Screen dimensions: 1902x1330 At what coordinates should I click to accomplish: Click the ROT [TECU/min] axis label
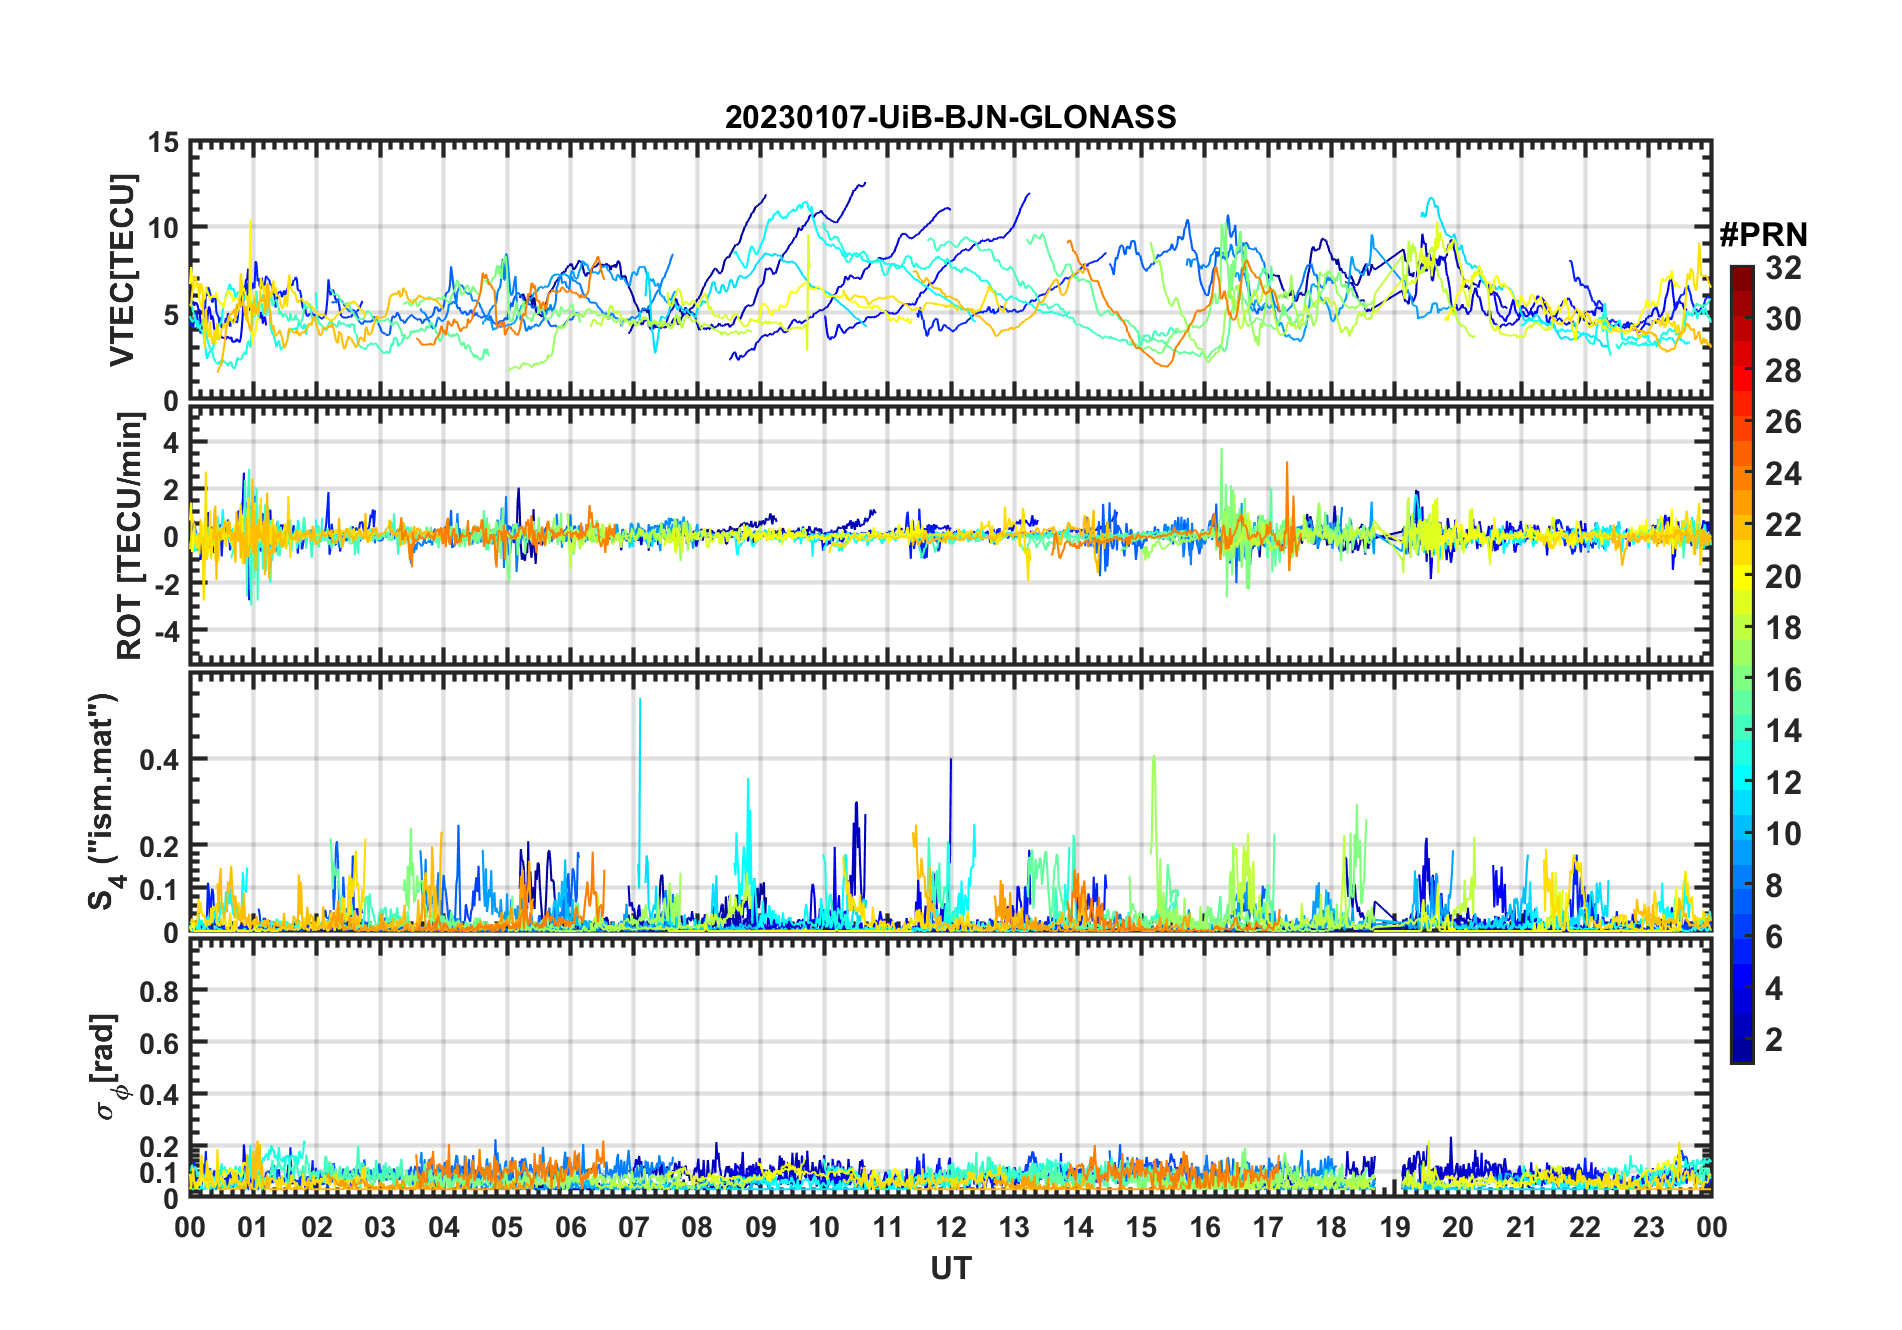tap(129, 536)
